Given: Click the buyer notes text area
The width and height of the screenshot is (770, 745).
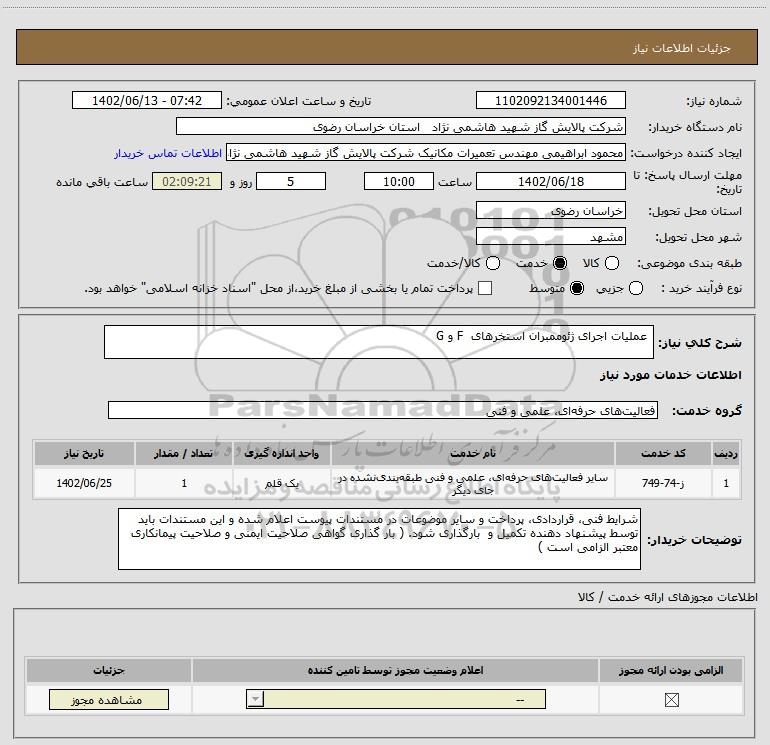Looking at the screenshot, I should coord(379,539).
